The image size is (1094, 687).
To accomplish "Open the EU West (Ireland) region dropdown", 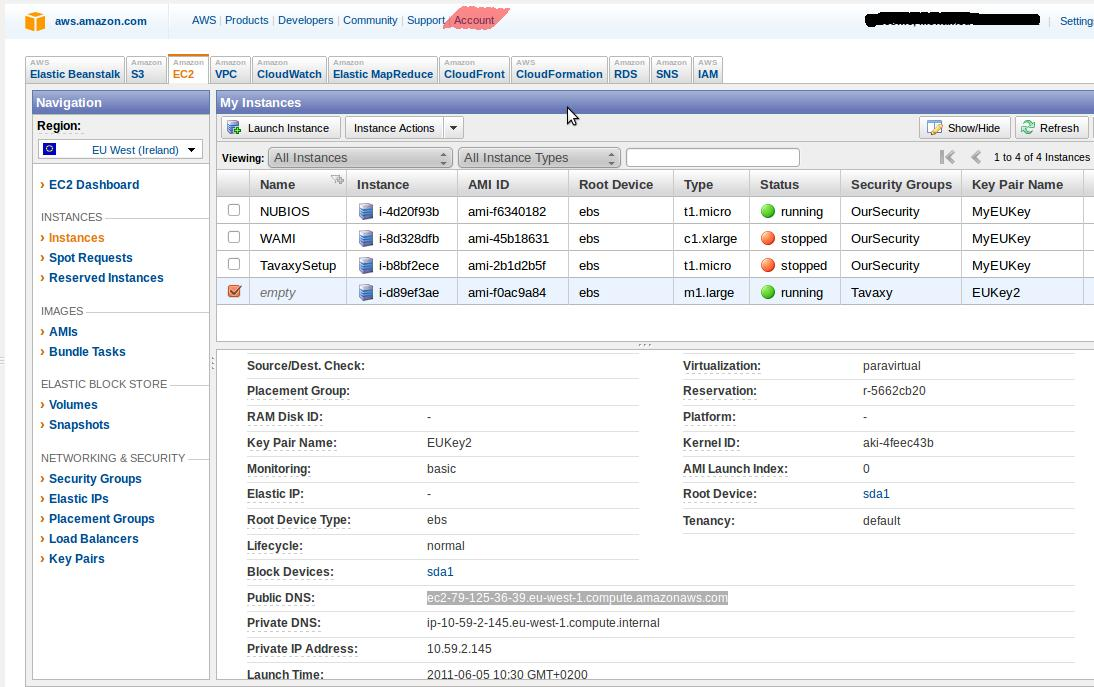I will [121, 149].
